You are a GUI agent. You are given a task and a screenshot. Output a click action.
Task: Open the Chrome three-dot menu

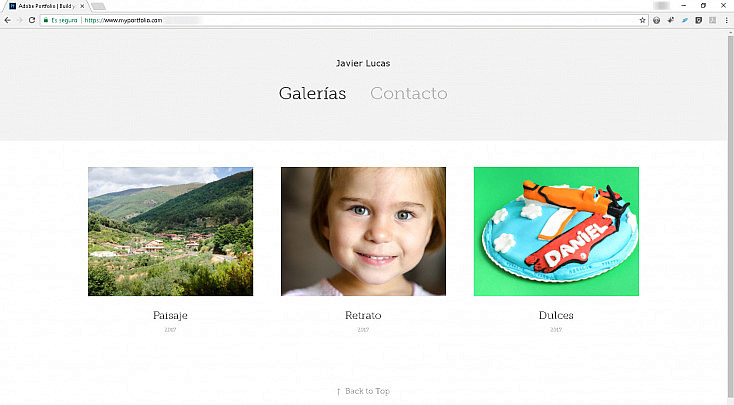tap(727, 20)
